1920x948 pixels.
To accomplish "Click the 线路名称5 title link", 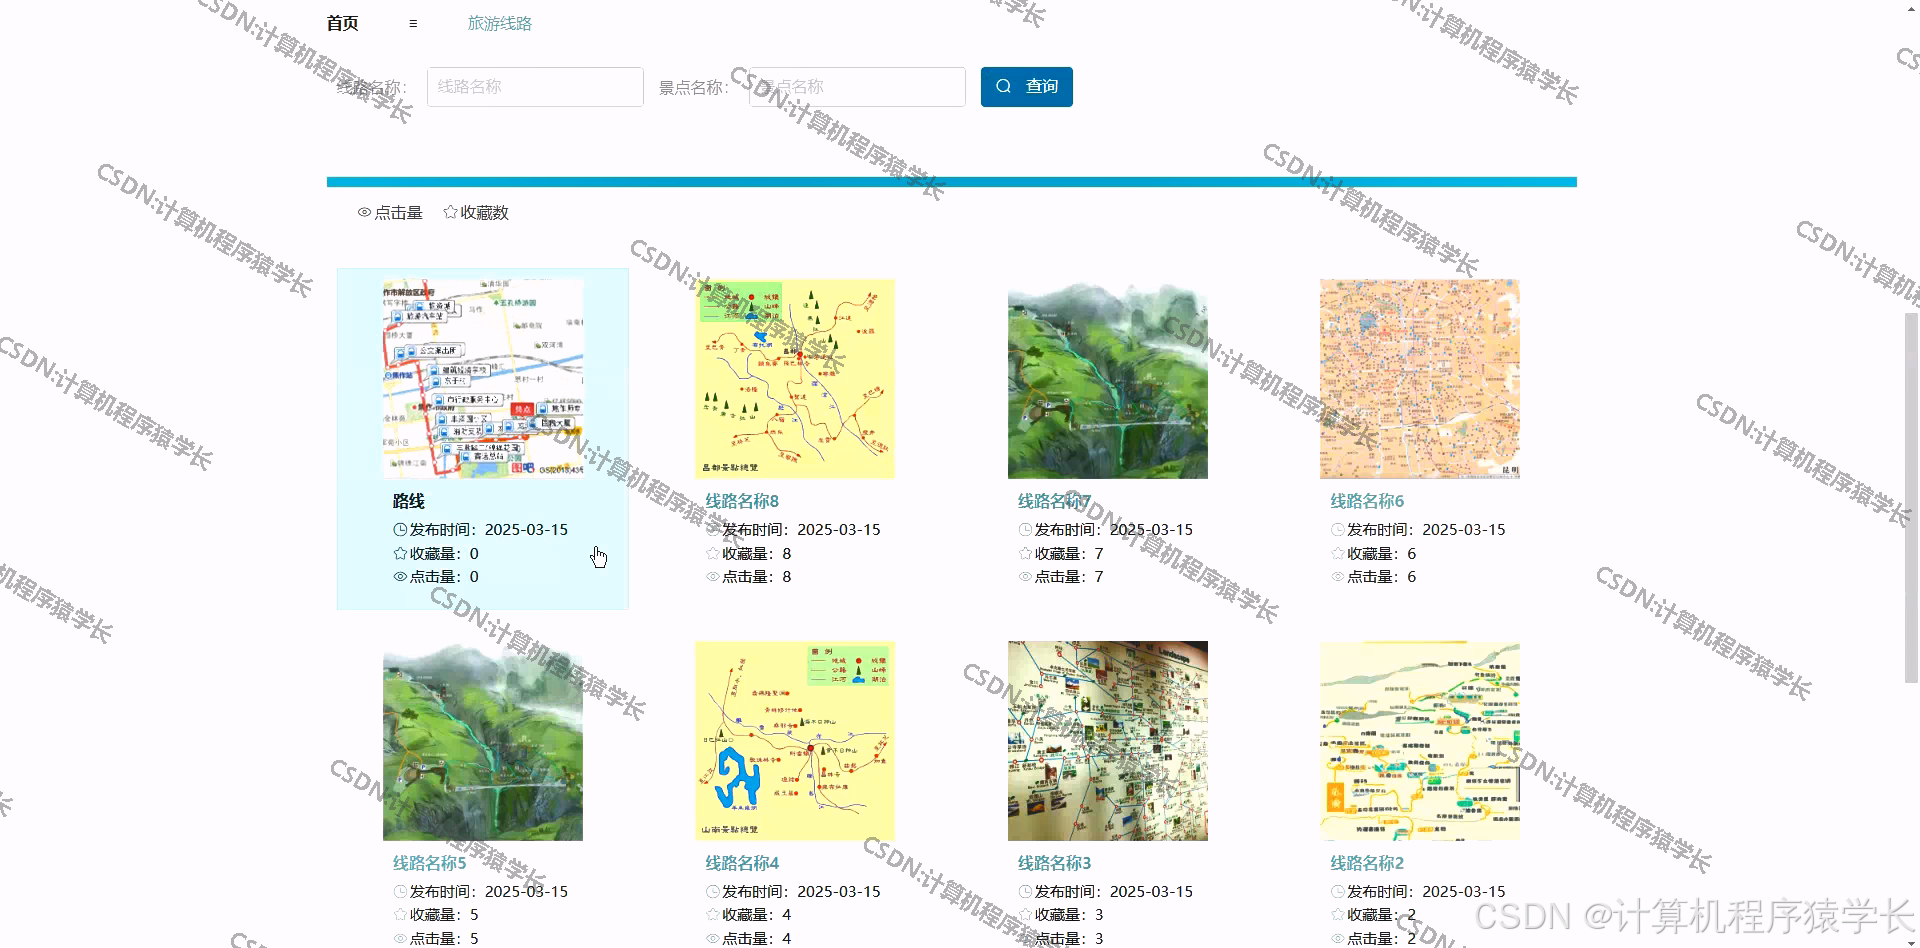I will tap(429, 863).
